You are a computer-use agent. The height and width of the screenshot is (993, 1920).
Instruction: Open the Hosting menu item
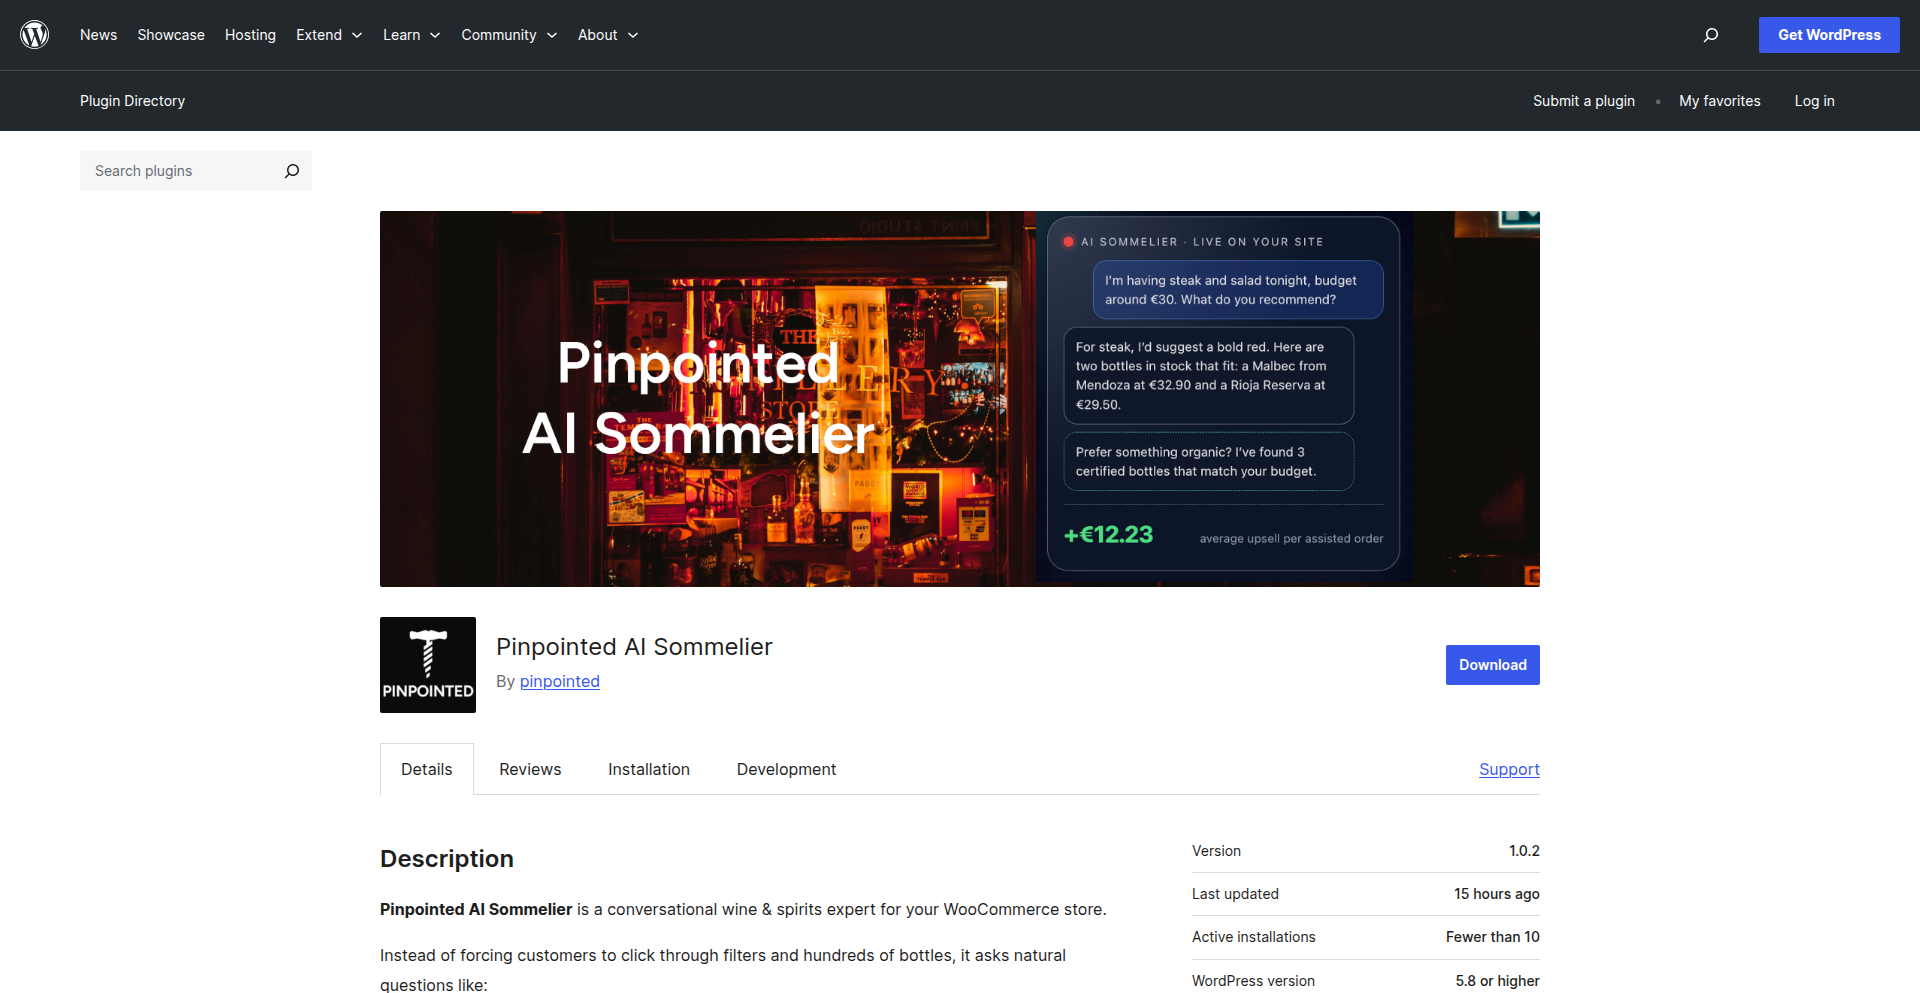[x=250, y=35]
